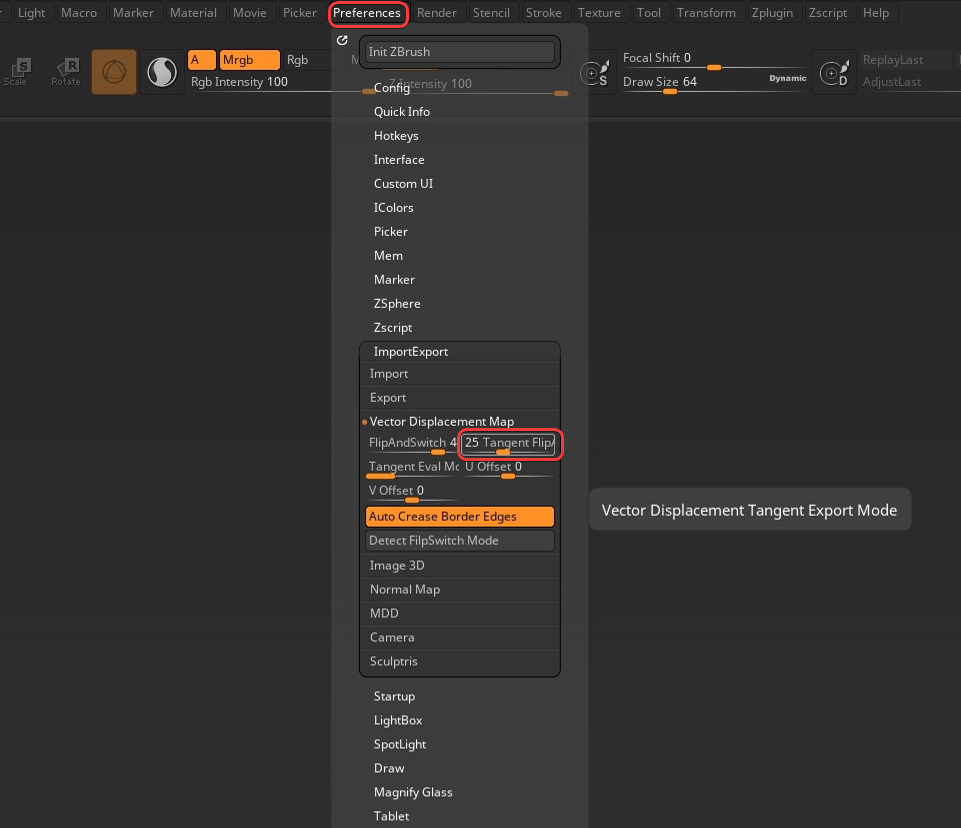
Task: Open the Render menu
Action: click(436, 13)
